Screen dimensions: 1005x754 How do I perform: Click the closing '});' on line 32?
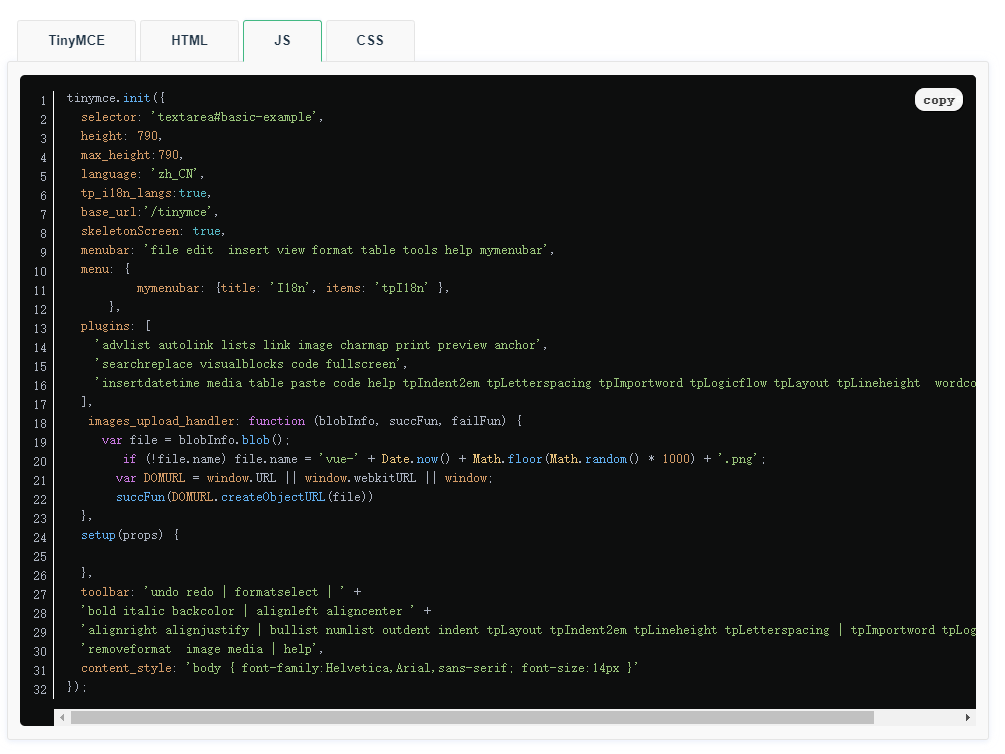(x=76, y=687)
